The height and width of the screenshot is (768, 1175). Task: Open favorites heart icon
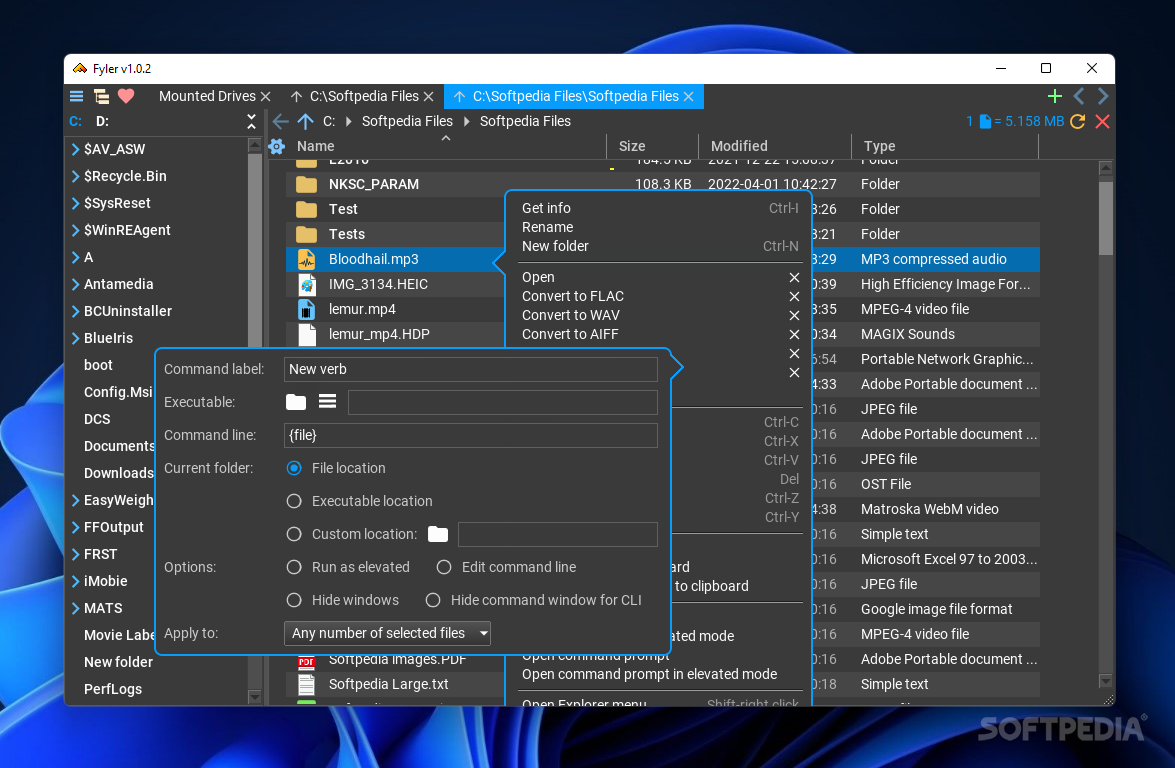[x=126, y=96]
